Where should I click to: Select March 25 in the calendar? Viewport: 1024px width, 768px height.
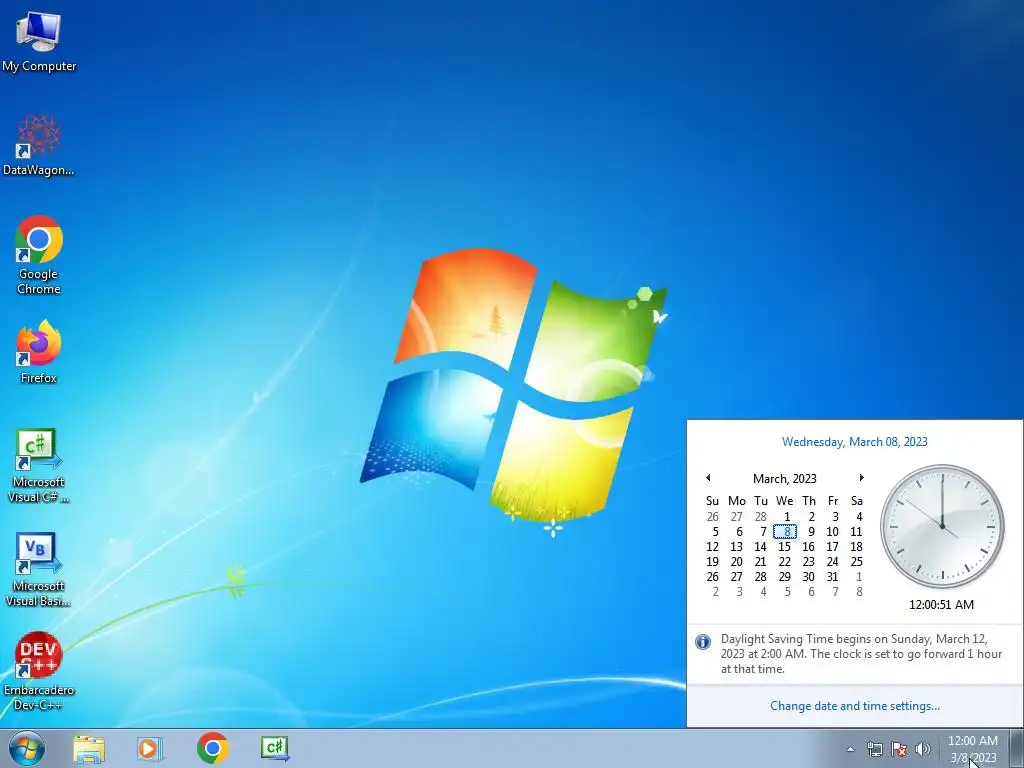(857, 562)
